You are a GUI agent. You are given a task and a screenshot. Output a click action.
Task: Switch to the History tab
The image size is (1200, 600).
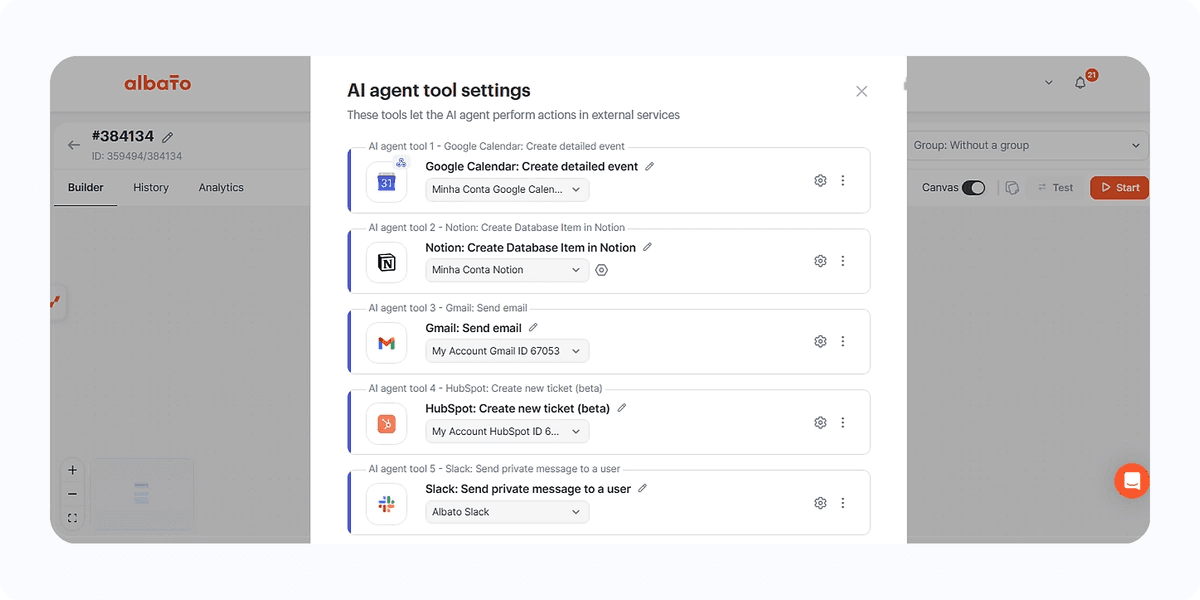[151, 187]
